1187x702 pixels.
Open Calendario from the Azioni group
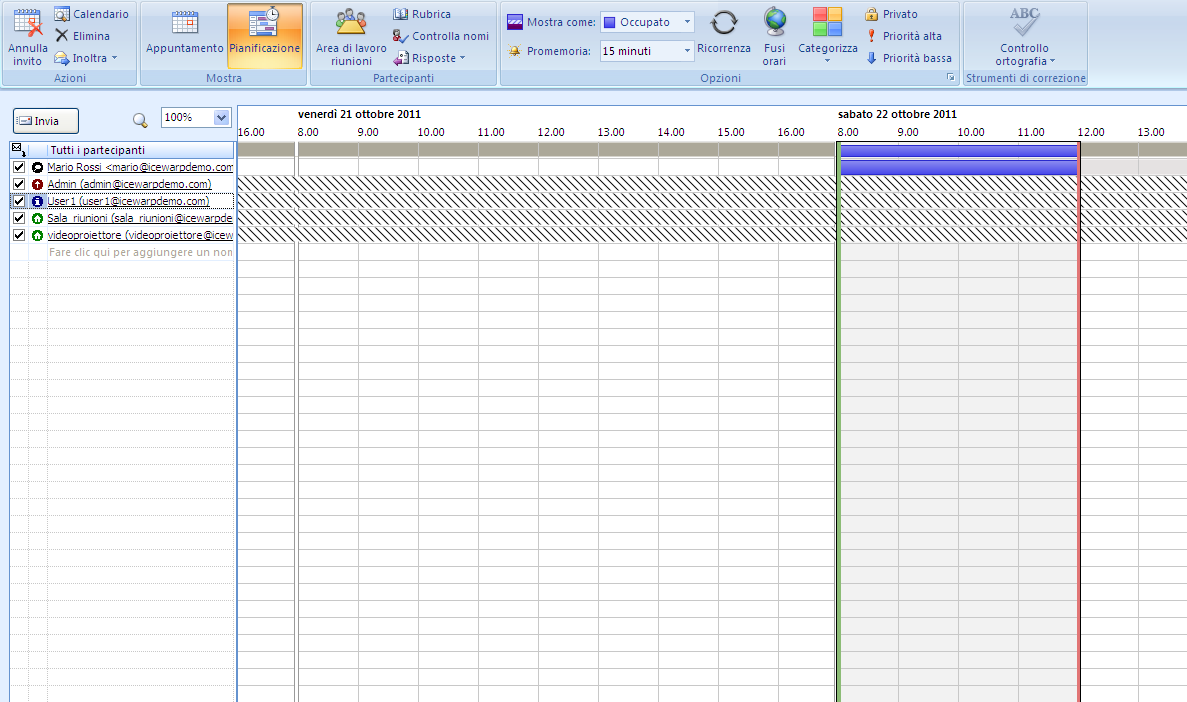[x=92, y=14]
